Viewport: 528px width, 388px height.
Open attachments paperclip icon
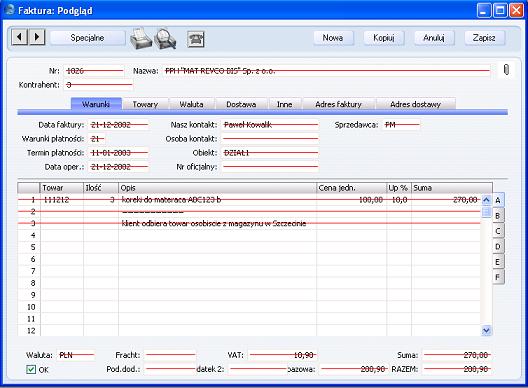pos(506,70)
